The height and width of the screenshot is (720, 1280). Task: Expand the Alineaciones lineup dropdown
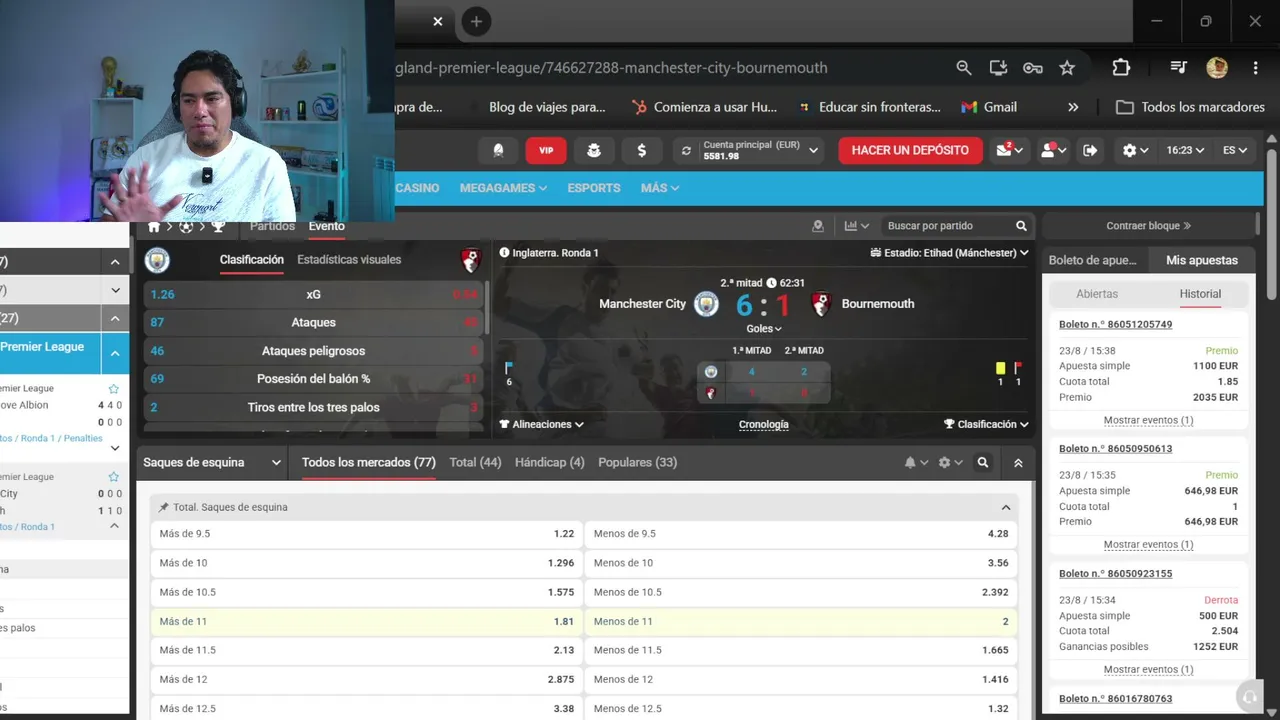coord(542,424)
